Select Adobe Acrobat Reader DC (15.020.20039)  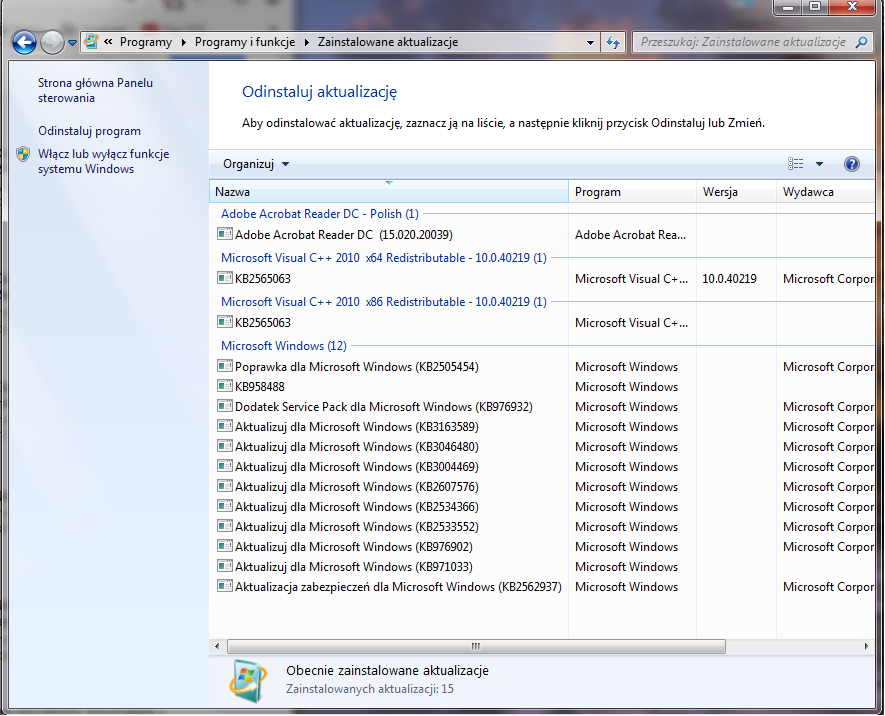[344, 235]
